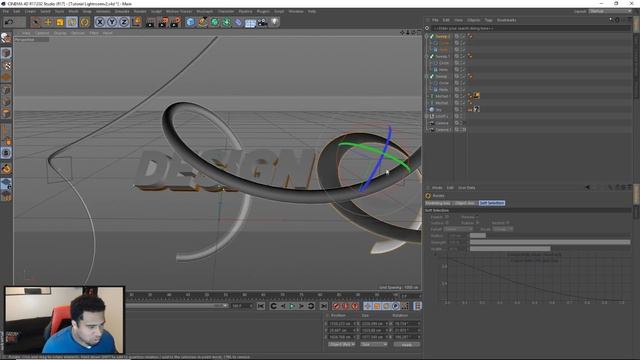
Task: Switch to Polygons mode in sidebar
Action: point(6,113)
